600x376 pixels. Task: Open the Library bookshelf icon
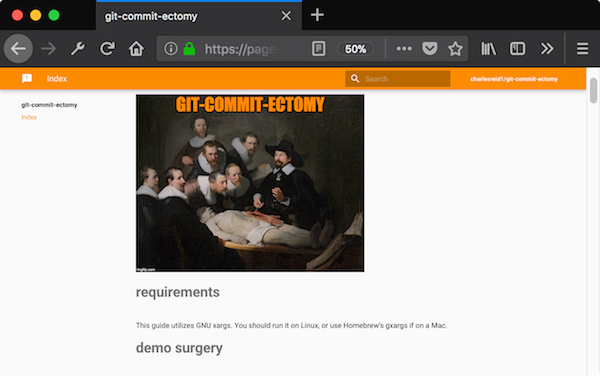coord(488,49)
